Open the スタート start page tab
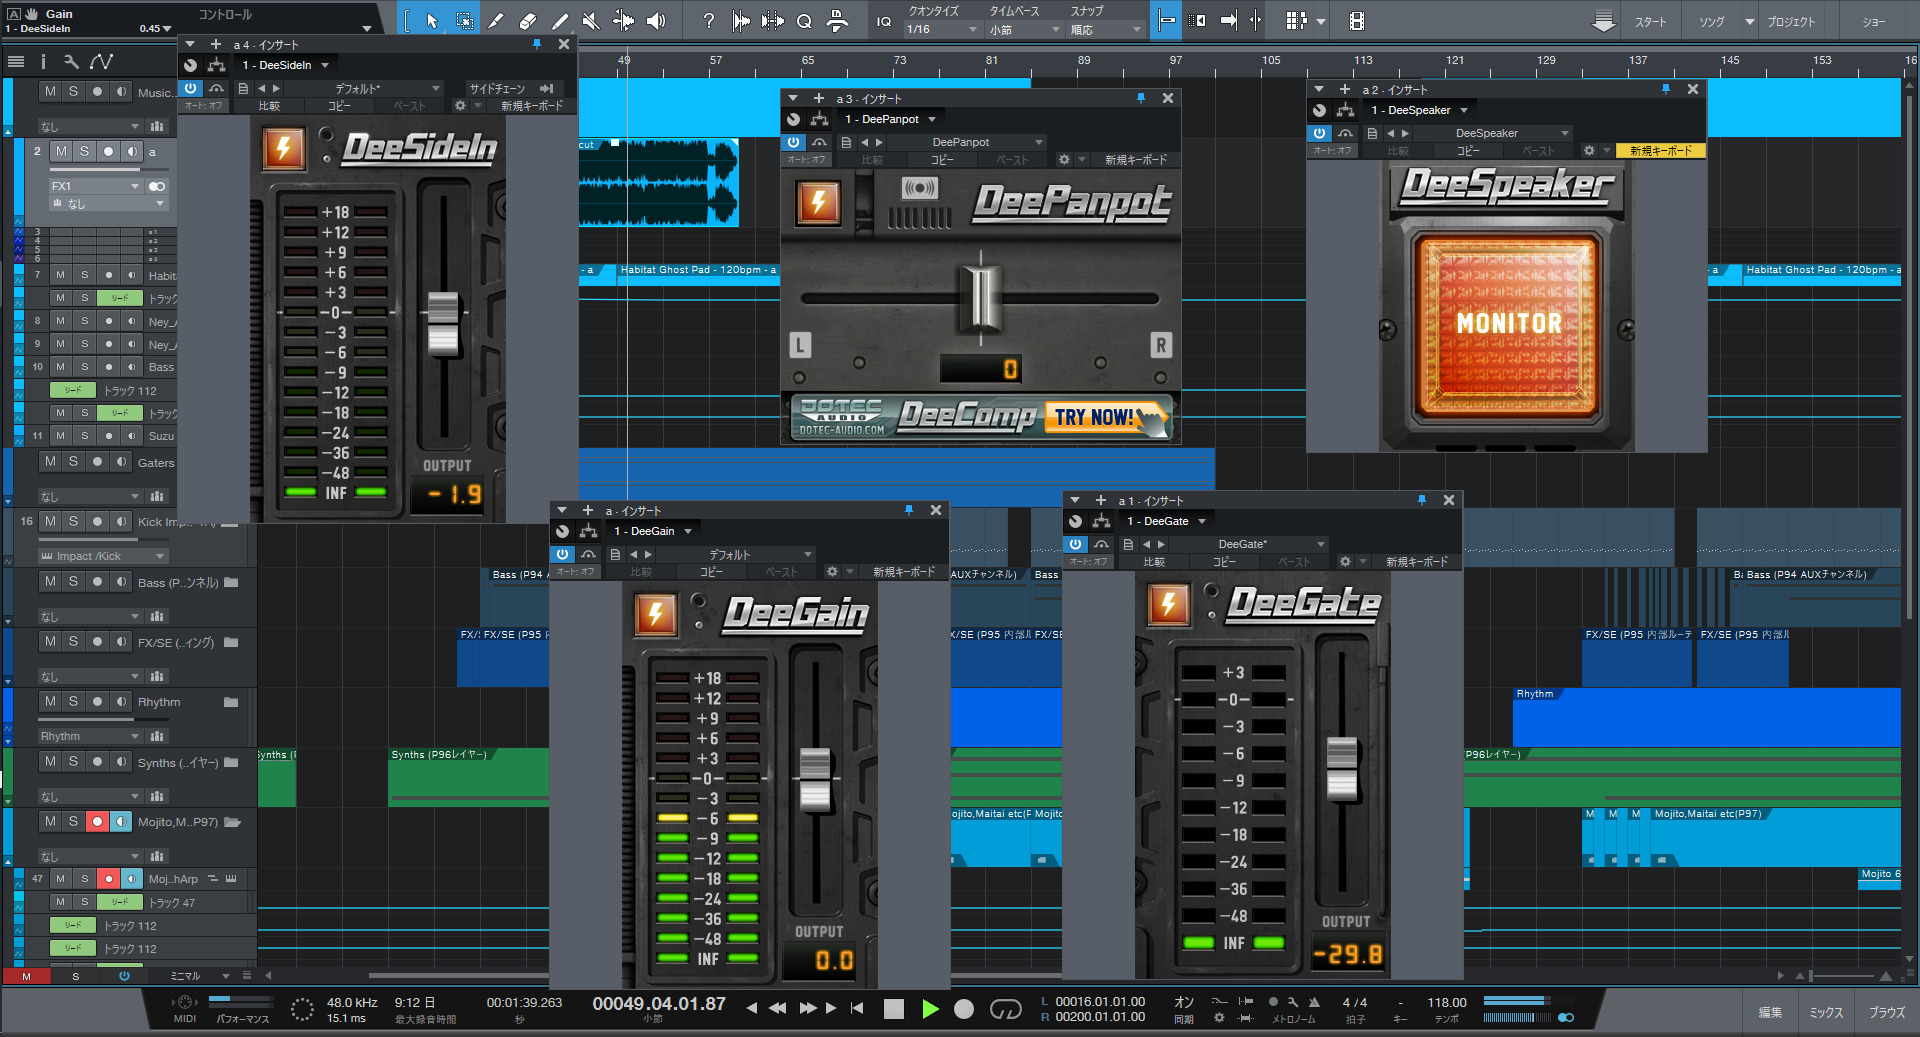 pos(1650,22)
